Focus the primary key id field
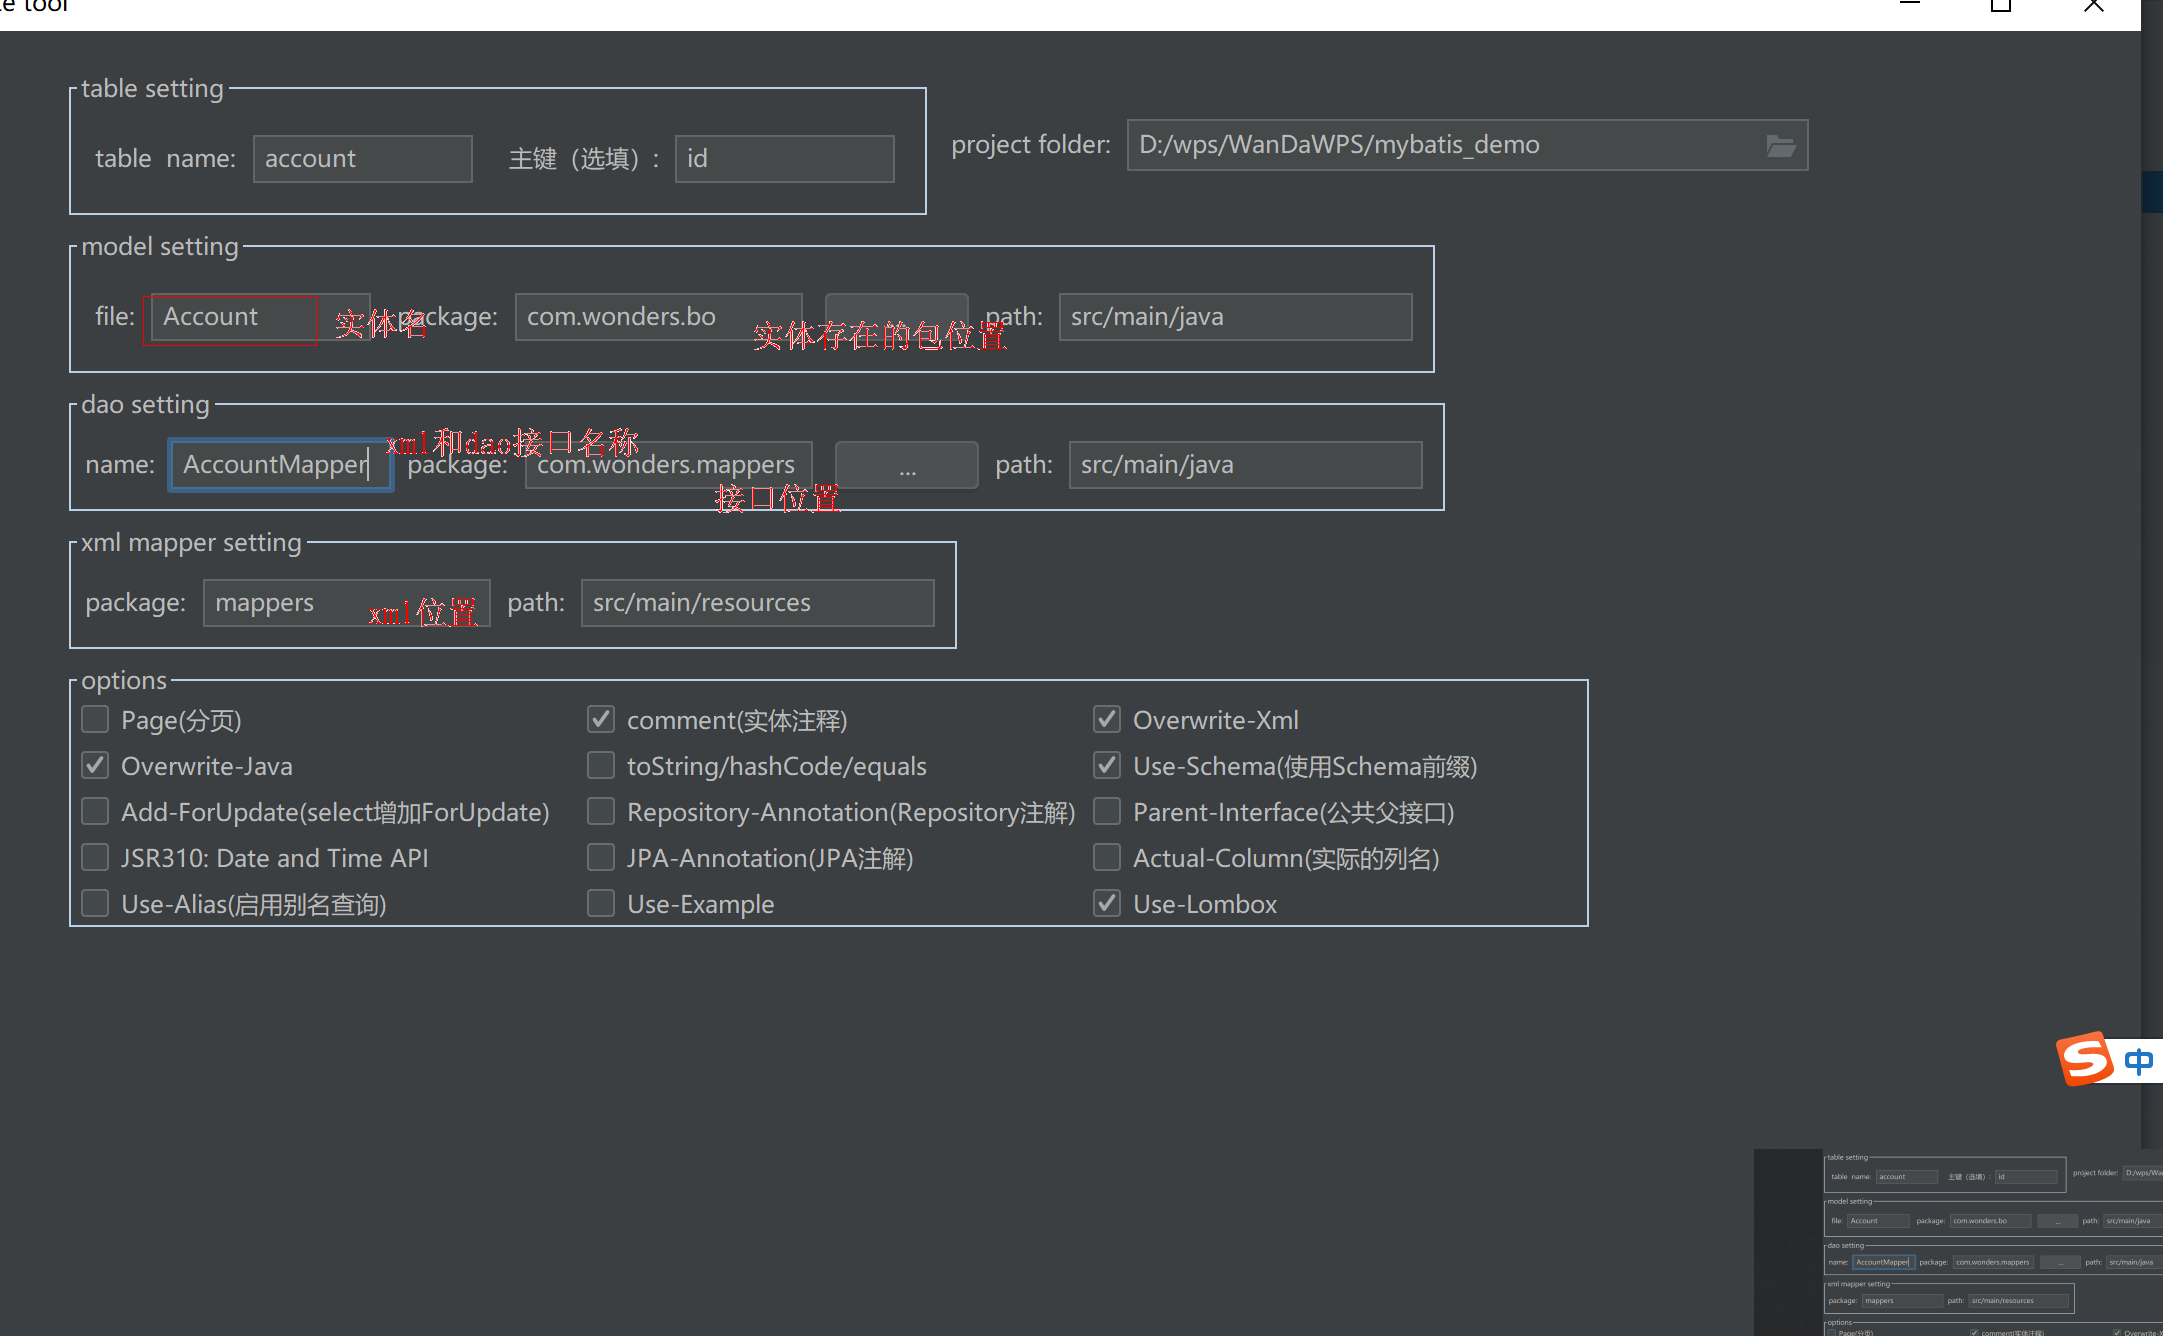The image size is (2163, 1336). (784, 159)
